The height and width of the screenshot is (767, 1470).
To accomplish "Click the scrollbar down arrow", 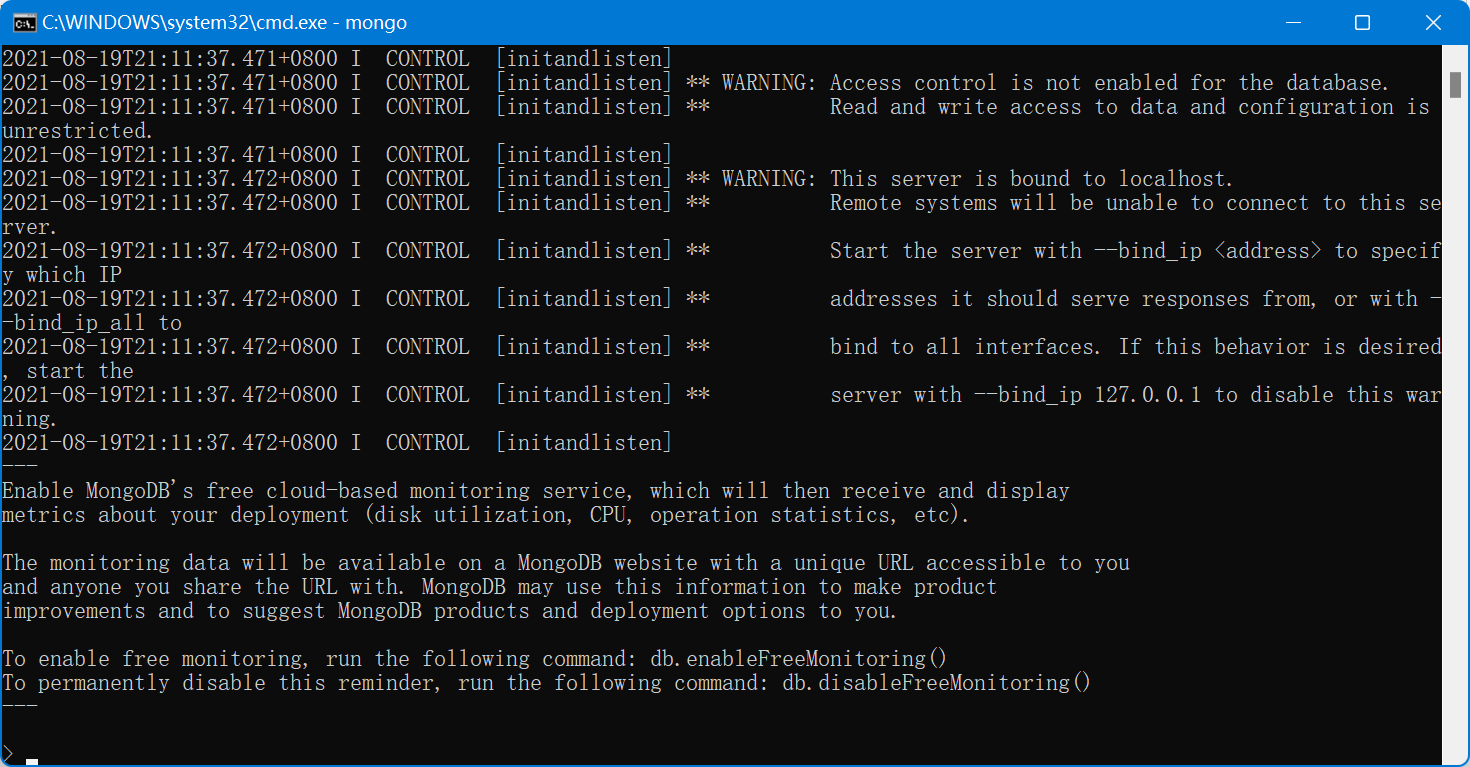I will (x=1457, y=753).
